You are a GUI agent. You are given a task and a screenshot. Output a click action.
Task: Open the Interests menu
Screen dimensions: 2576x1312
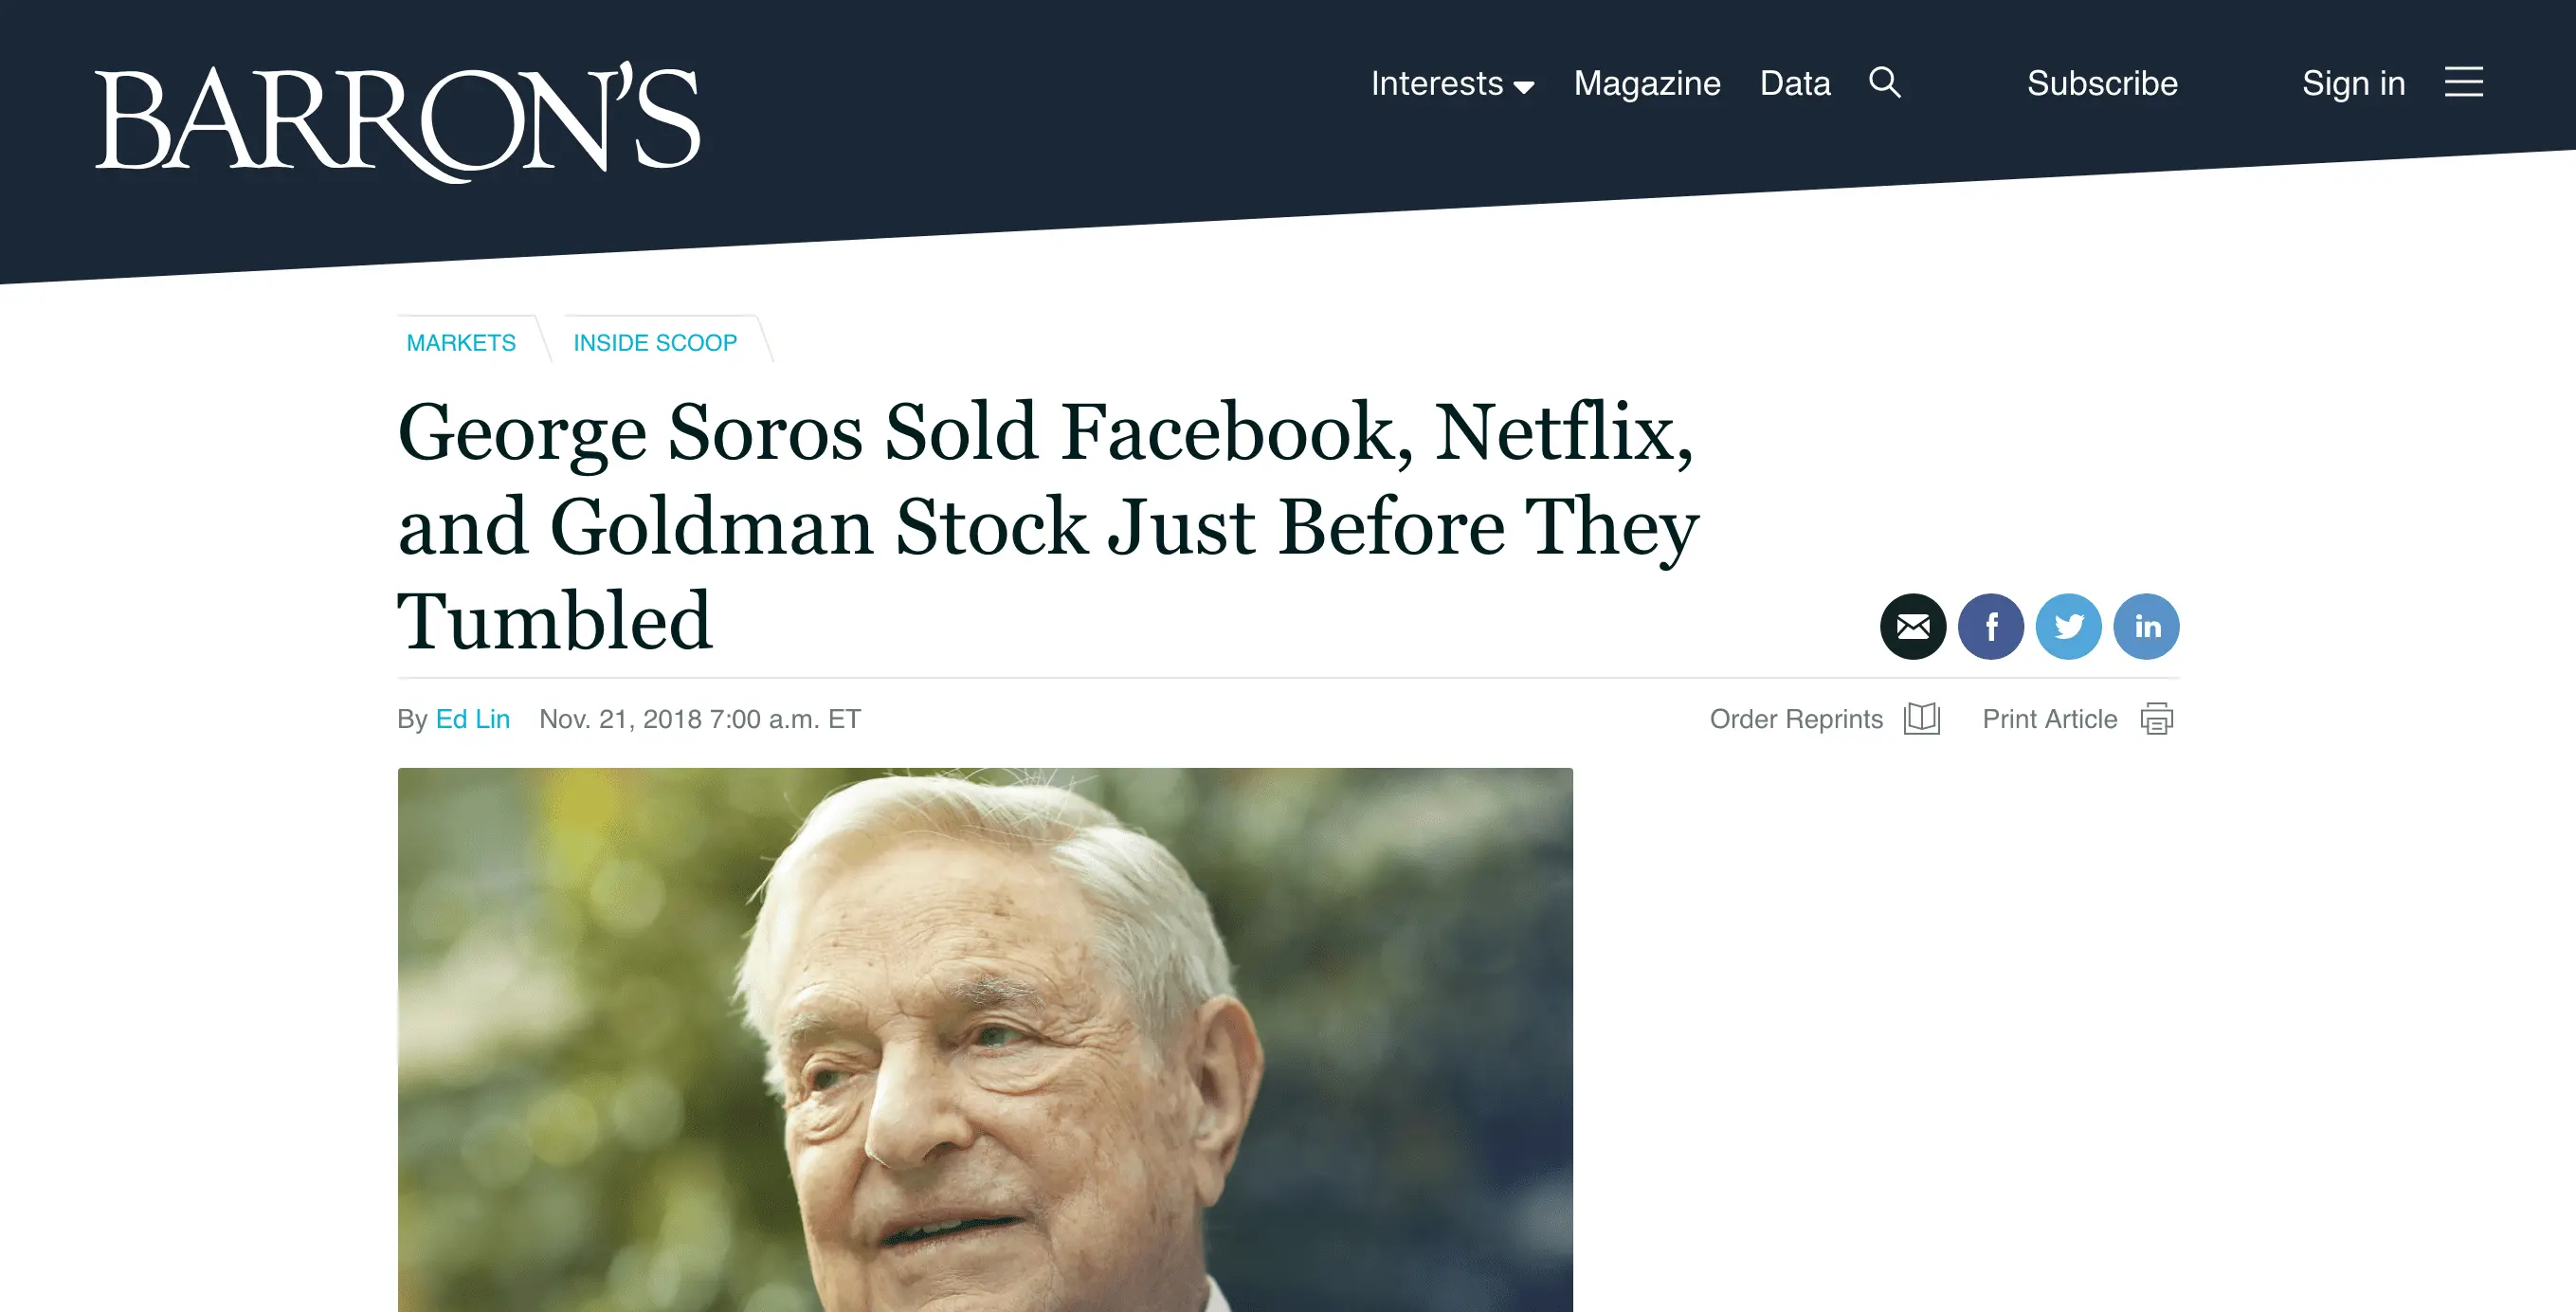(1437, 83)
